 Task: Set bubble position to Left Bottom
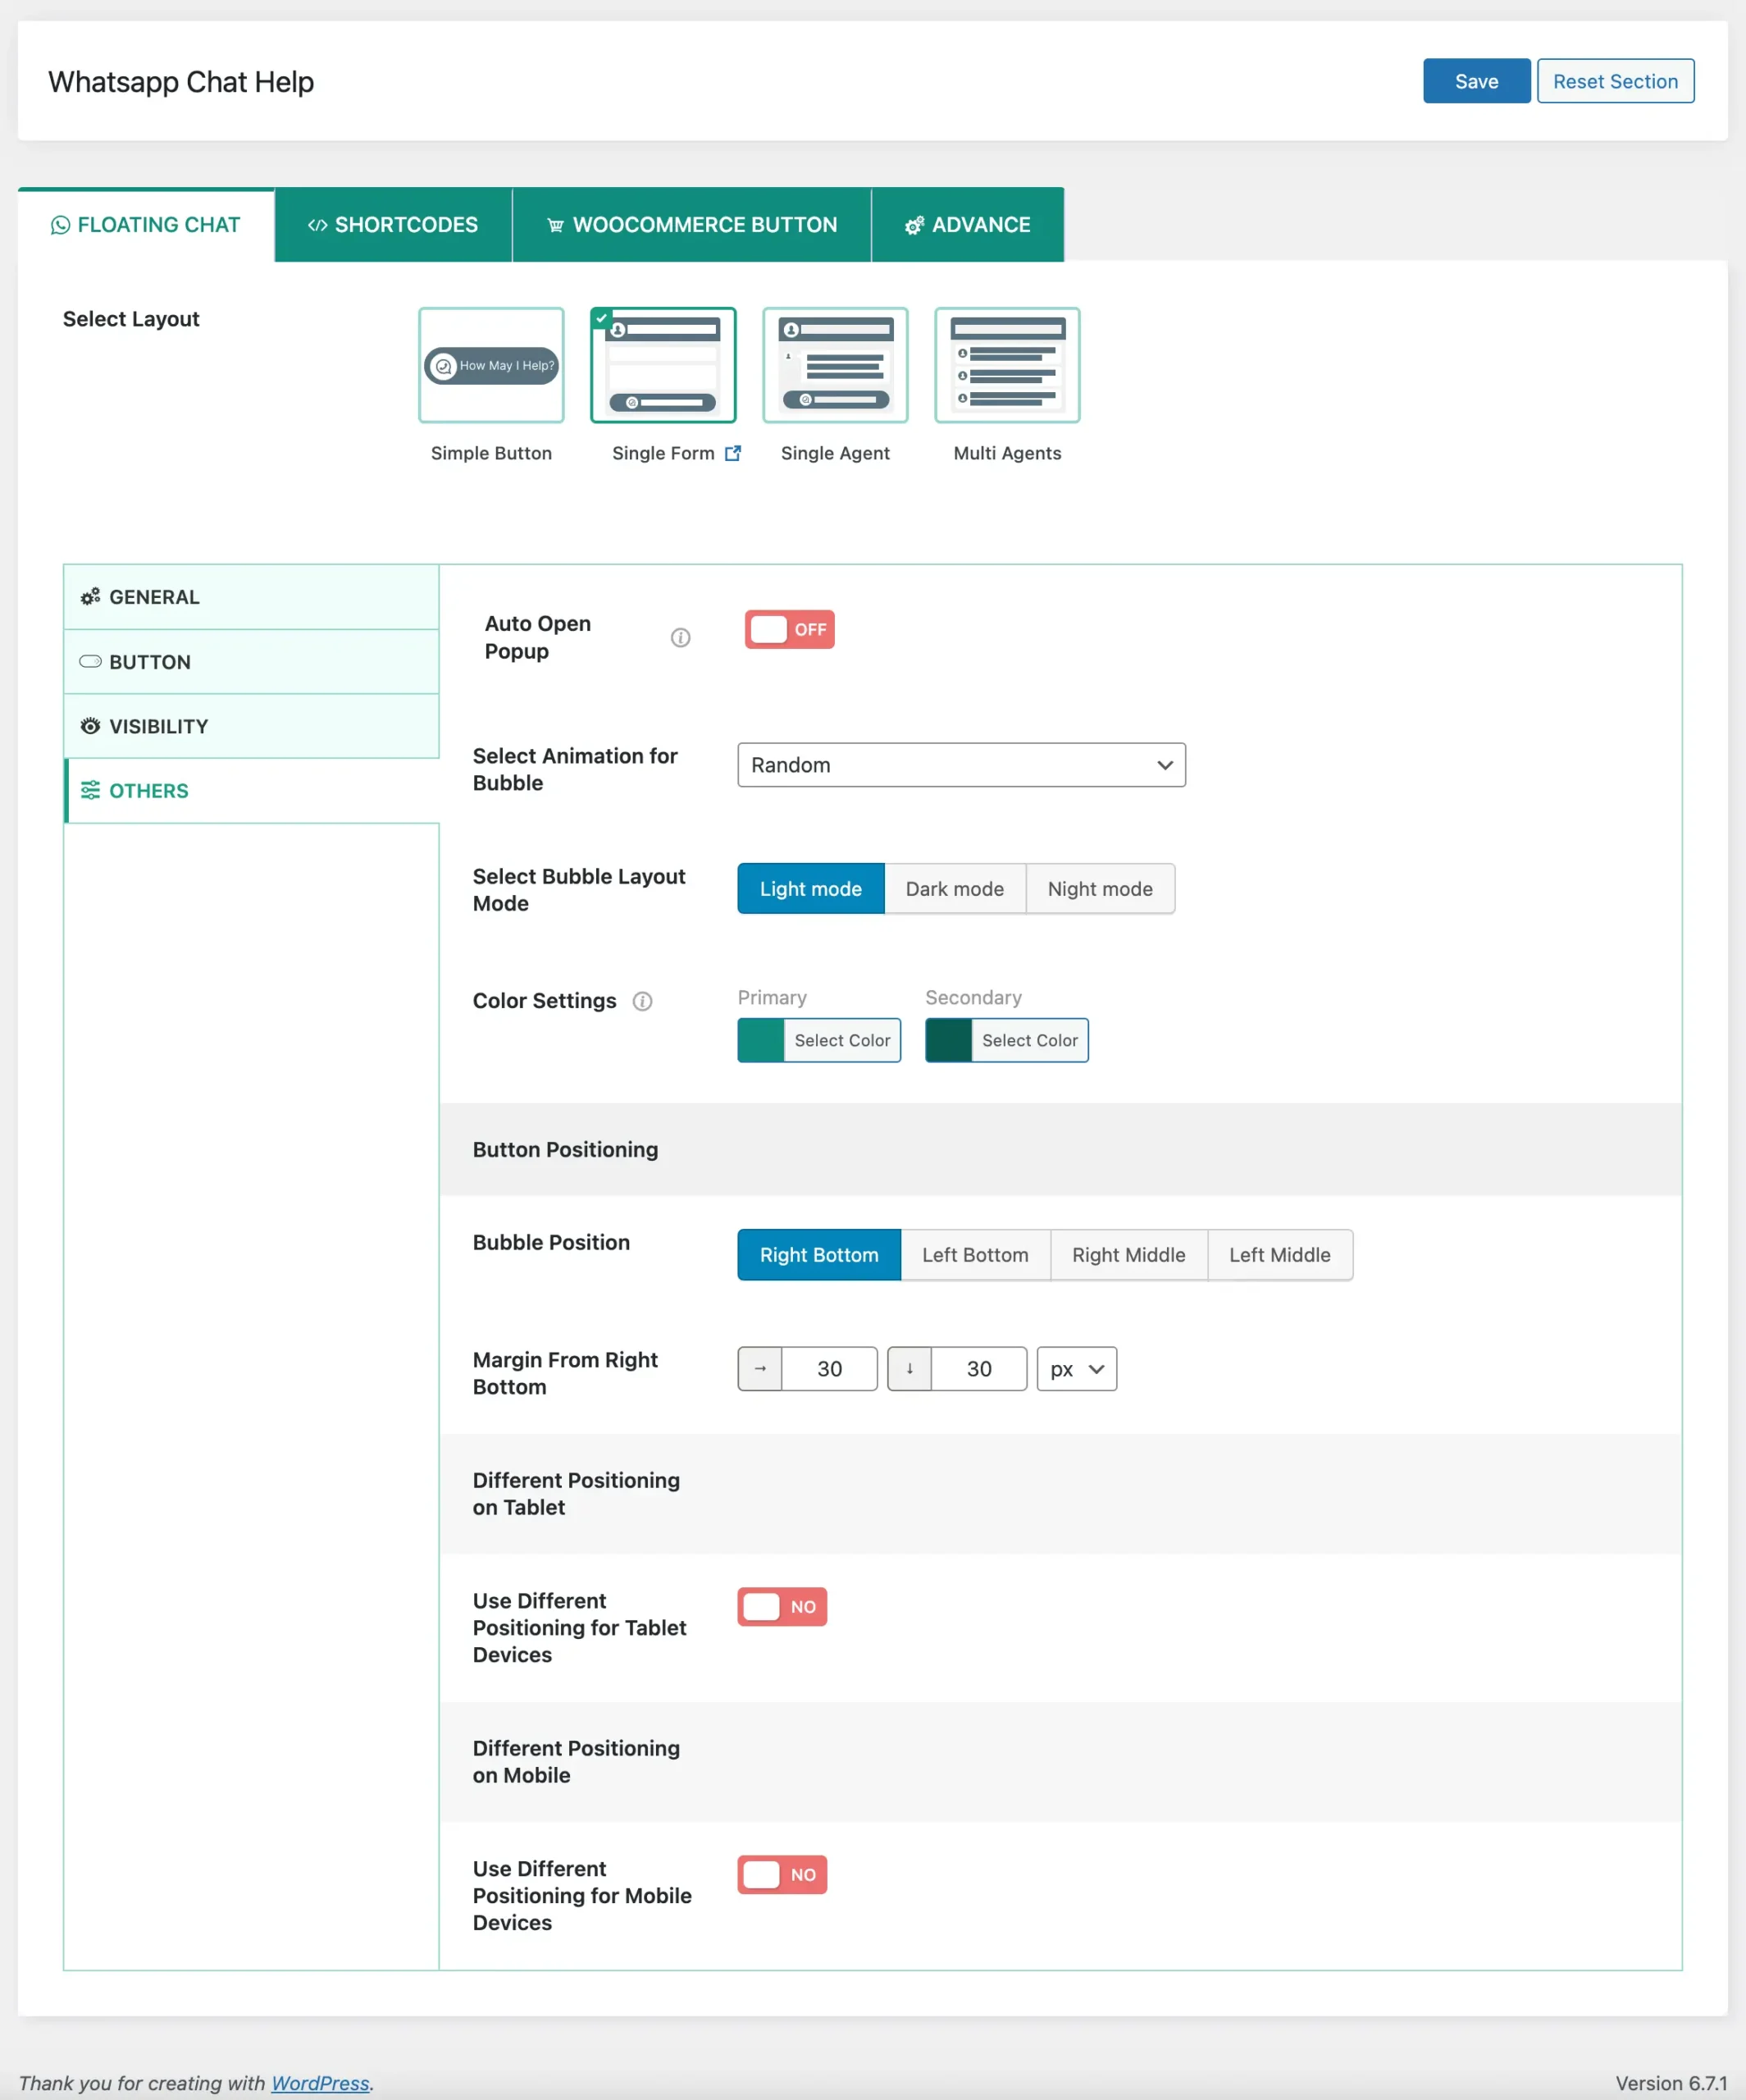(x=975, y=1255)
